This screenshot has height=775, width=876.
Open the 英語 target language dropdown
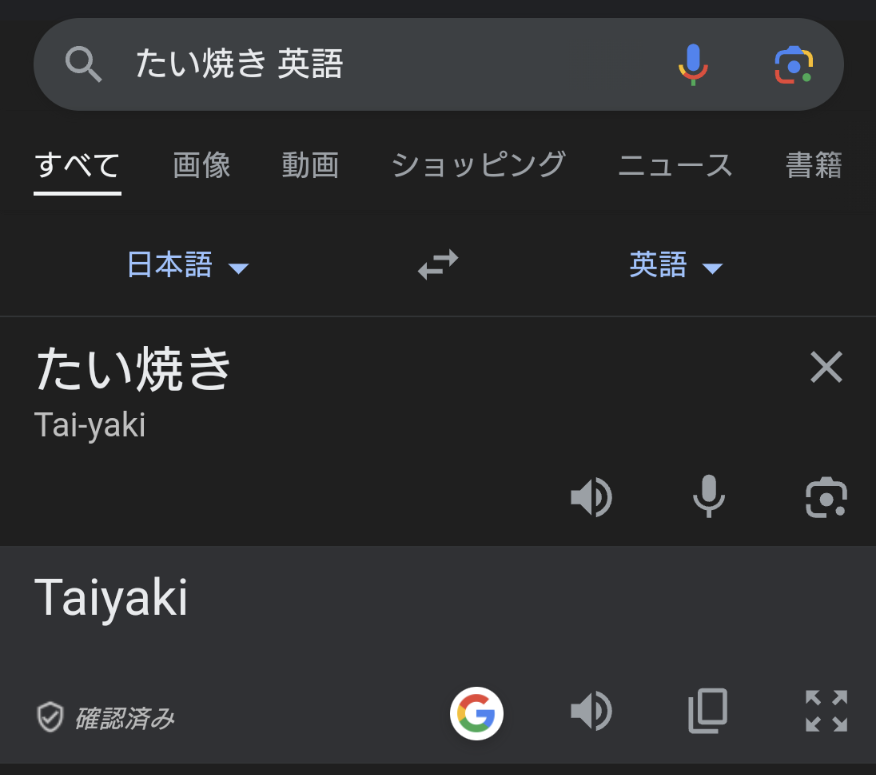675,265
